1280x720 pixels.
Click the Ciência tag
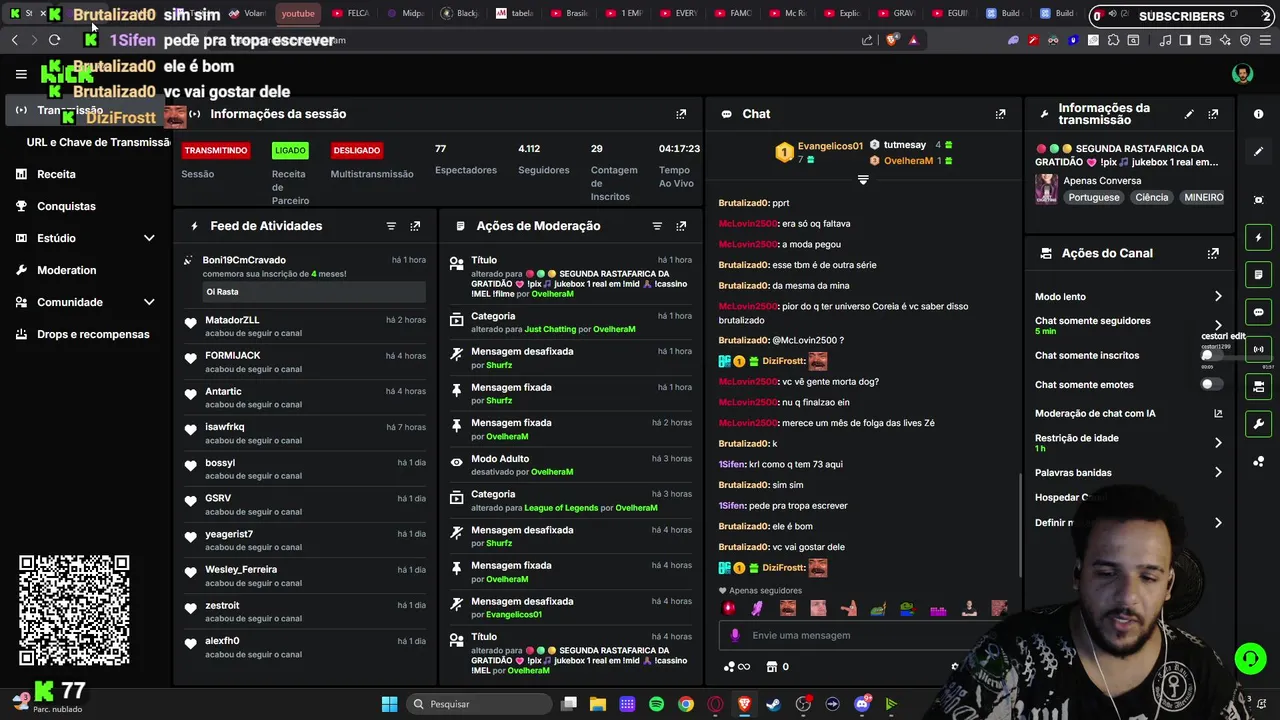(x=1151, y=197)
